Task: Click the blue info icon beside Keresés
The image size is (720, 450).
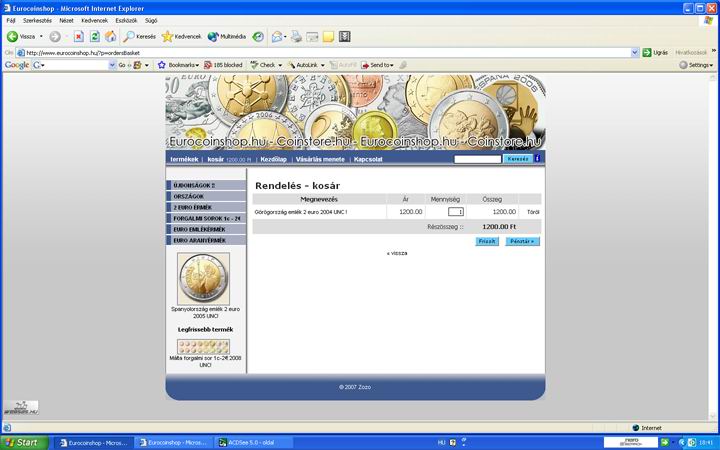Action: (537, 158)
